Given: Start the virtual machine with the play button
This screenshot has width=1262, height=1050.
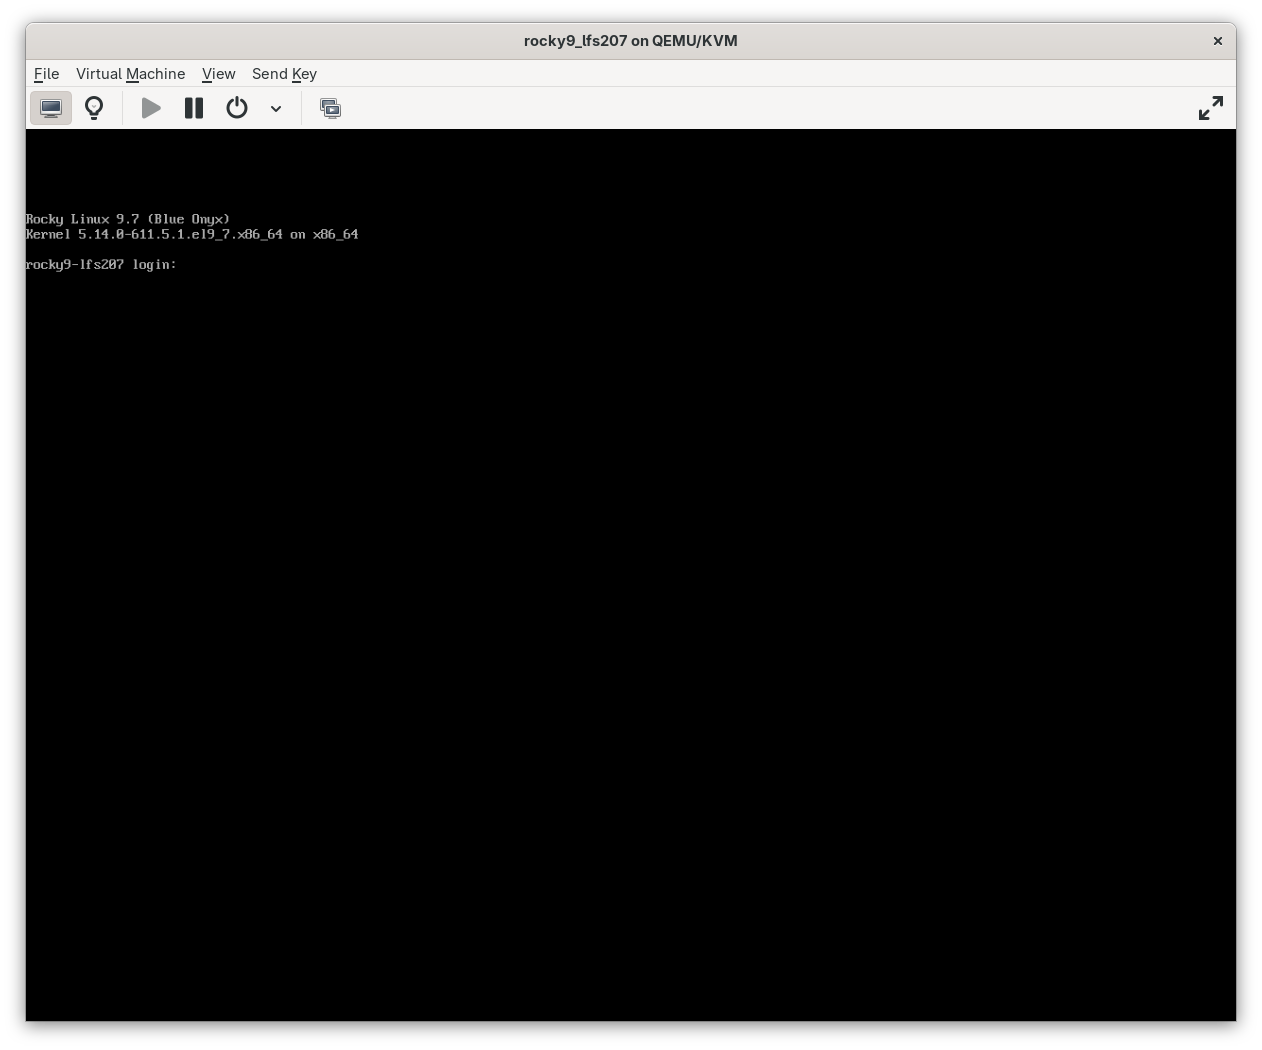Looking at the screenshot, I should (x=151, y=108).
